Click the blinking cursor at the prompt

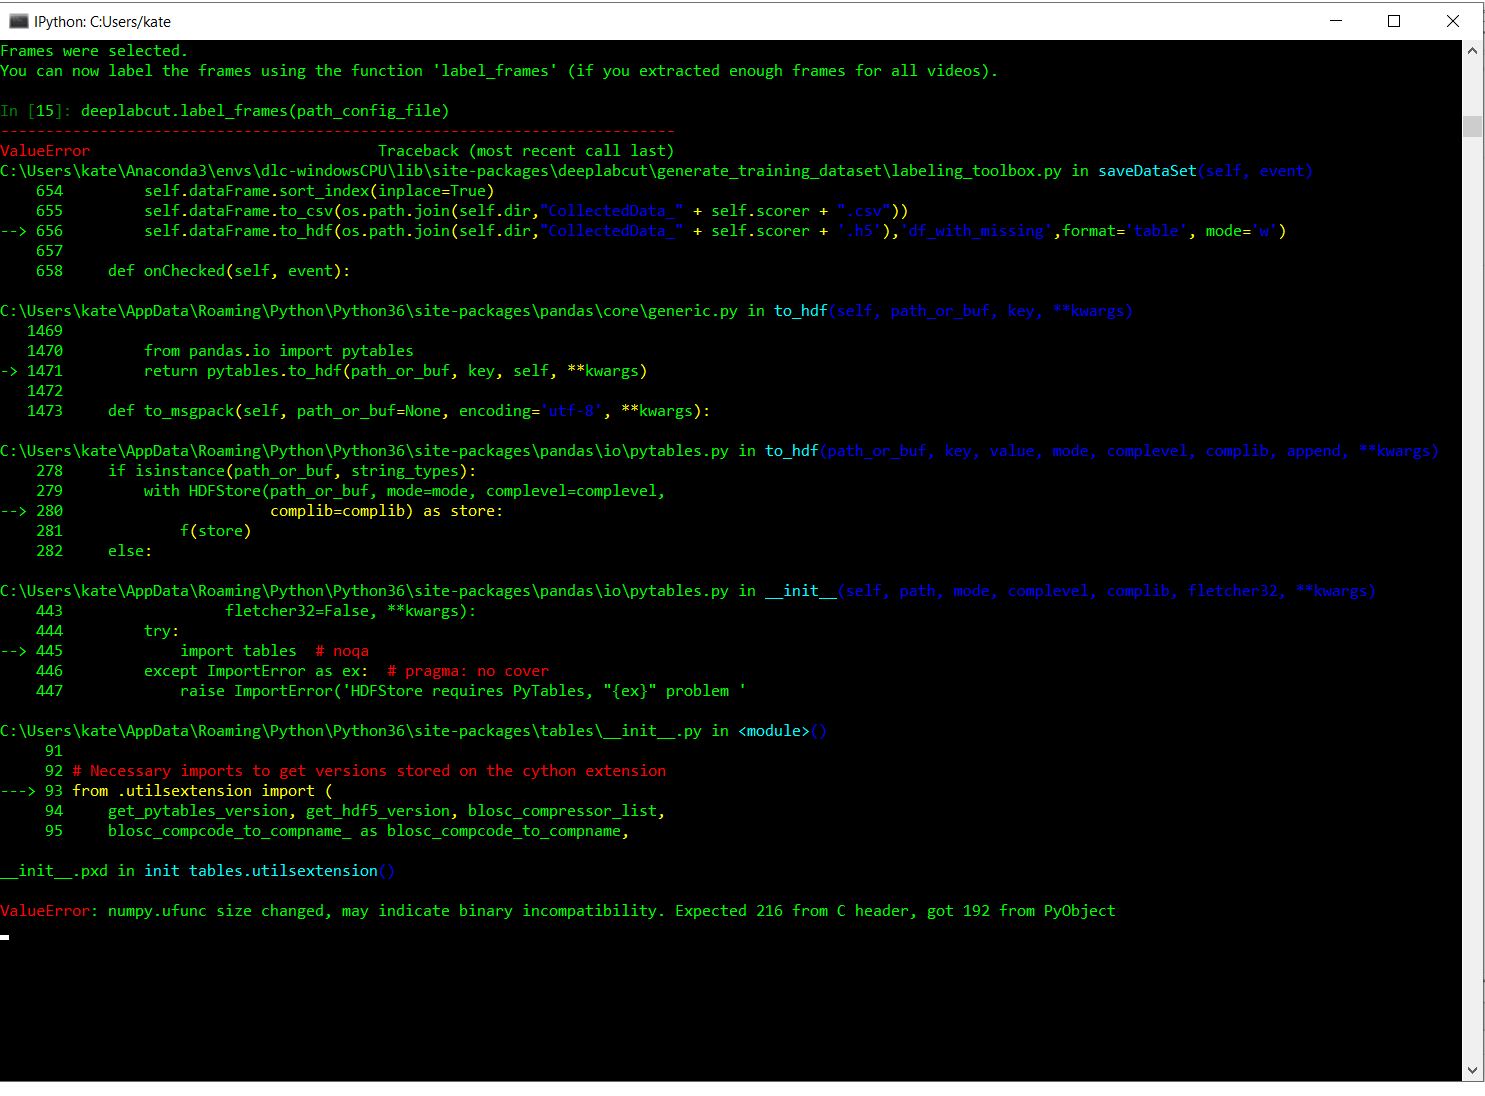[x=5, y=936]
